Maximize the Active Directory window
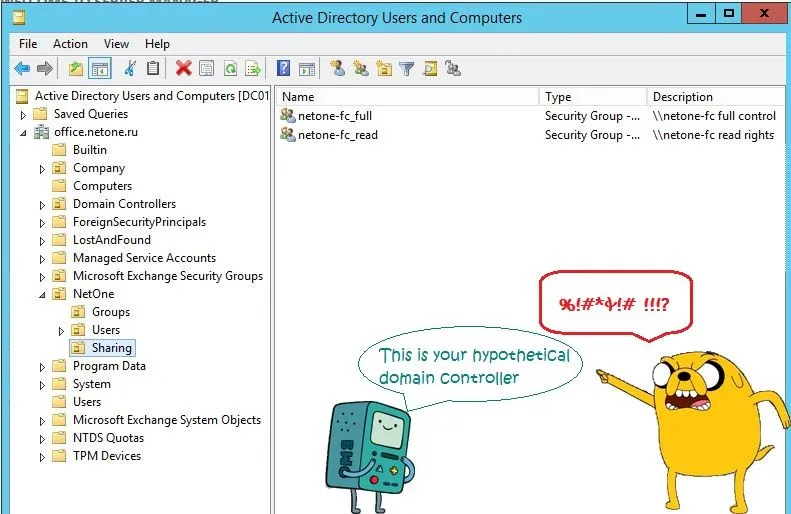Image resolution: width=791 pixels, height=514 pixels. (728, 14)
